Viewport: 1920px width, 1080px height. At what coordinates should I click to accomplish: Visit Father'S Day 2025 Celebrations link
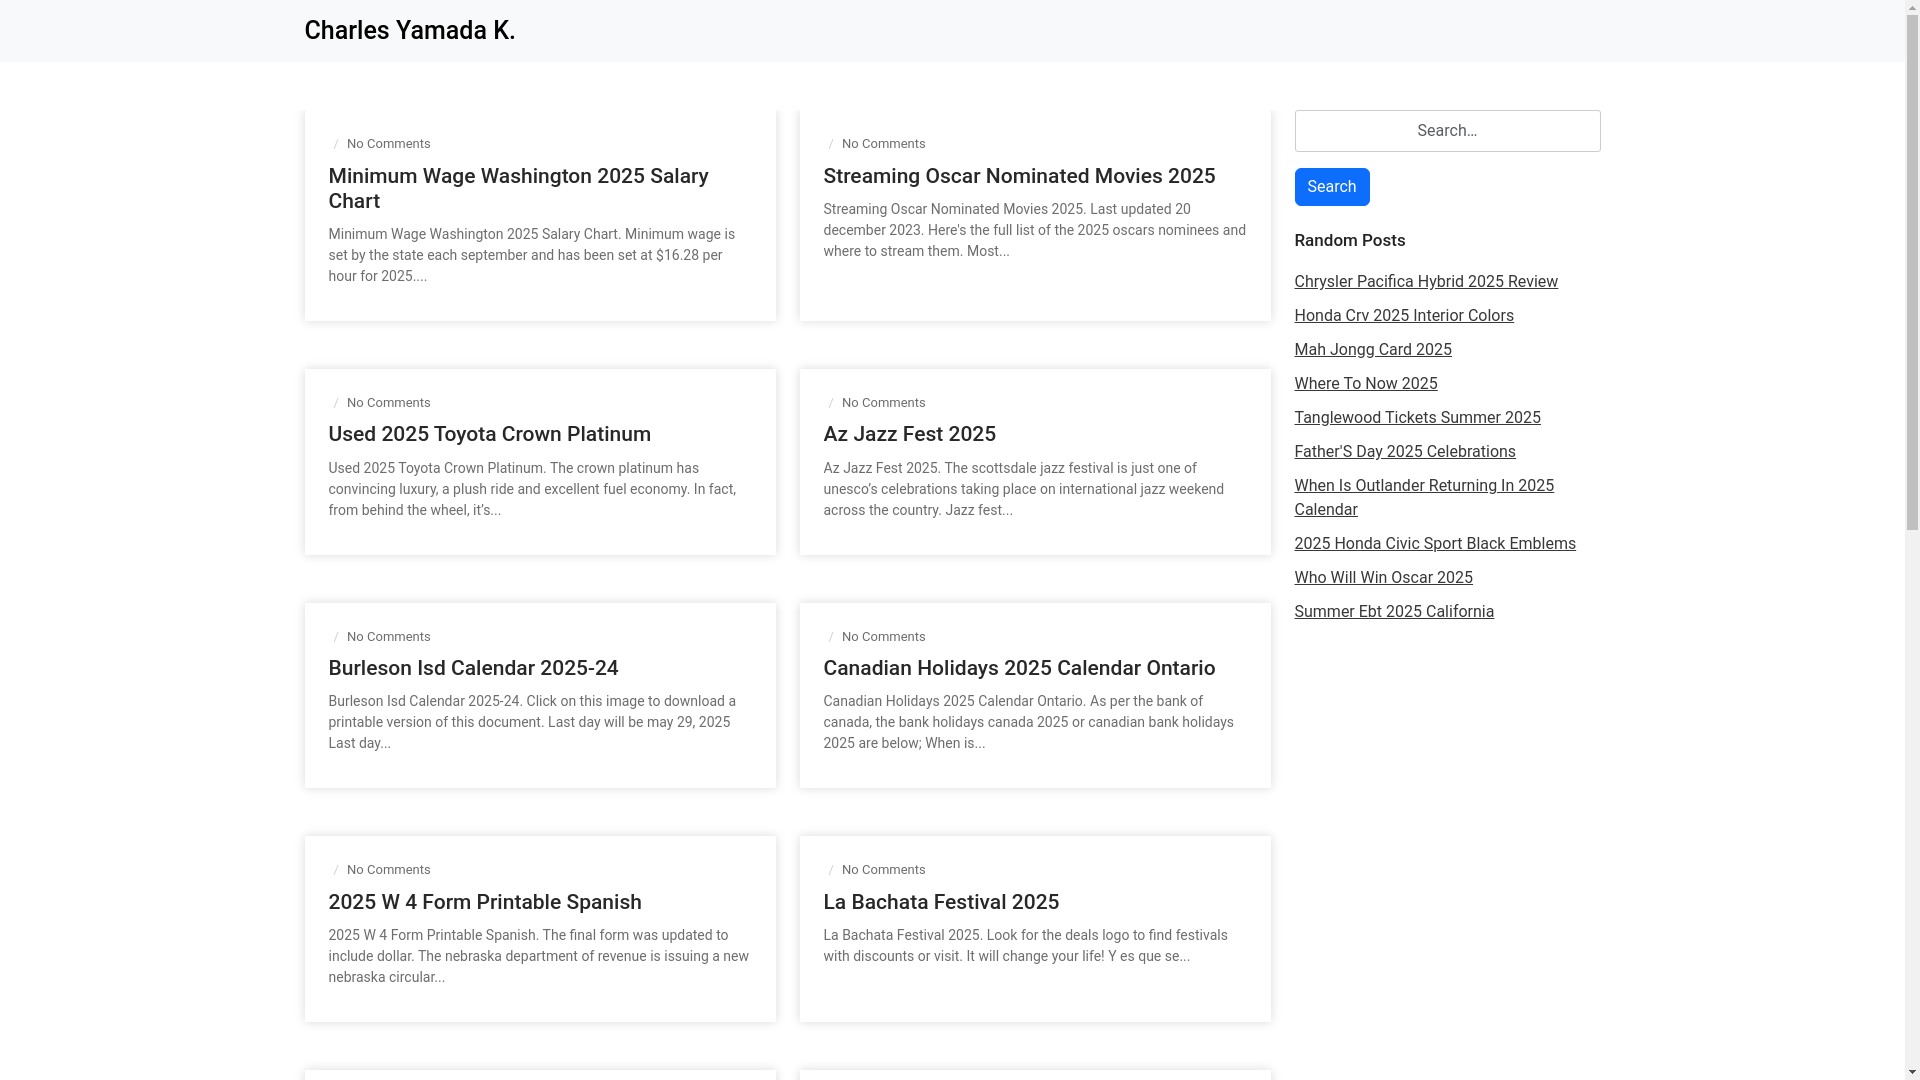[1404, 452]
